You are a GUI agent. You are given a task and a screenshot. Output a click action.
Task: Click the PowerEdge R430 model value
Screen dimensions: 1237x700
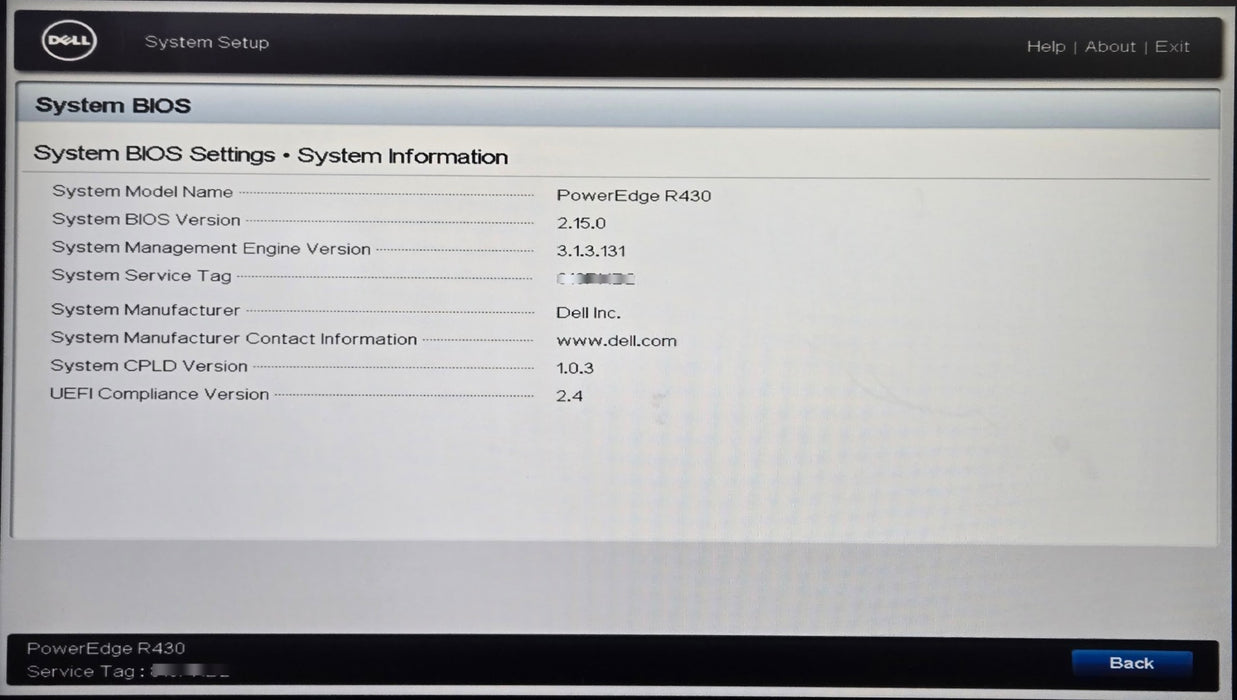pyautogui.click(x=634, y=196)
